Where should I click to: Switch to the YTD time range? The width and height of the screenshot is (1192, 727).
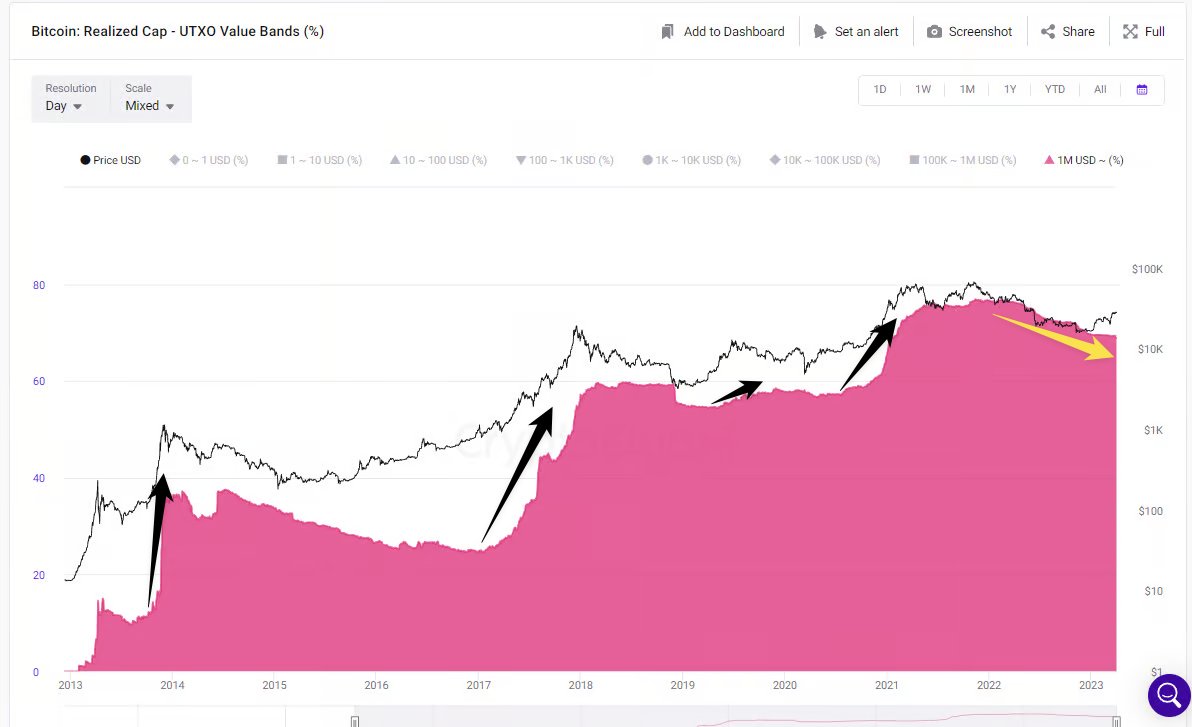pos(1054,90)
